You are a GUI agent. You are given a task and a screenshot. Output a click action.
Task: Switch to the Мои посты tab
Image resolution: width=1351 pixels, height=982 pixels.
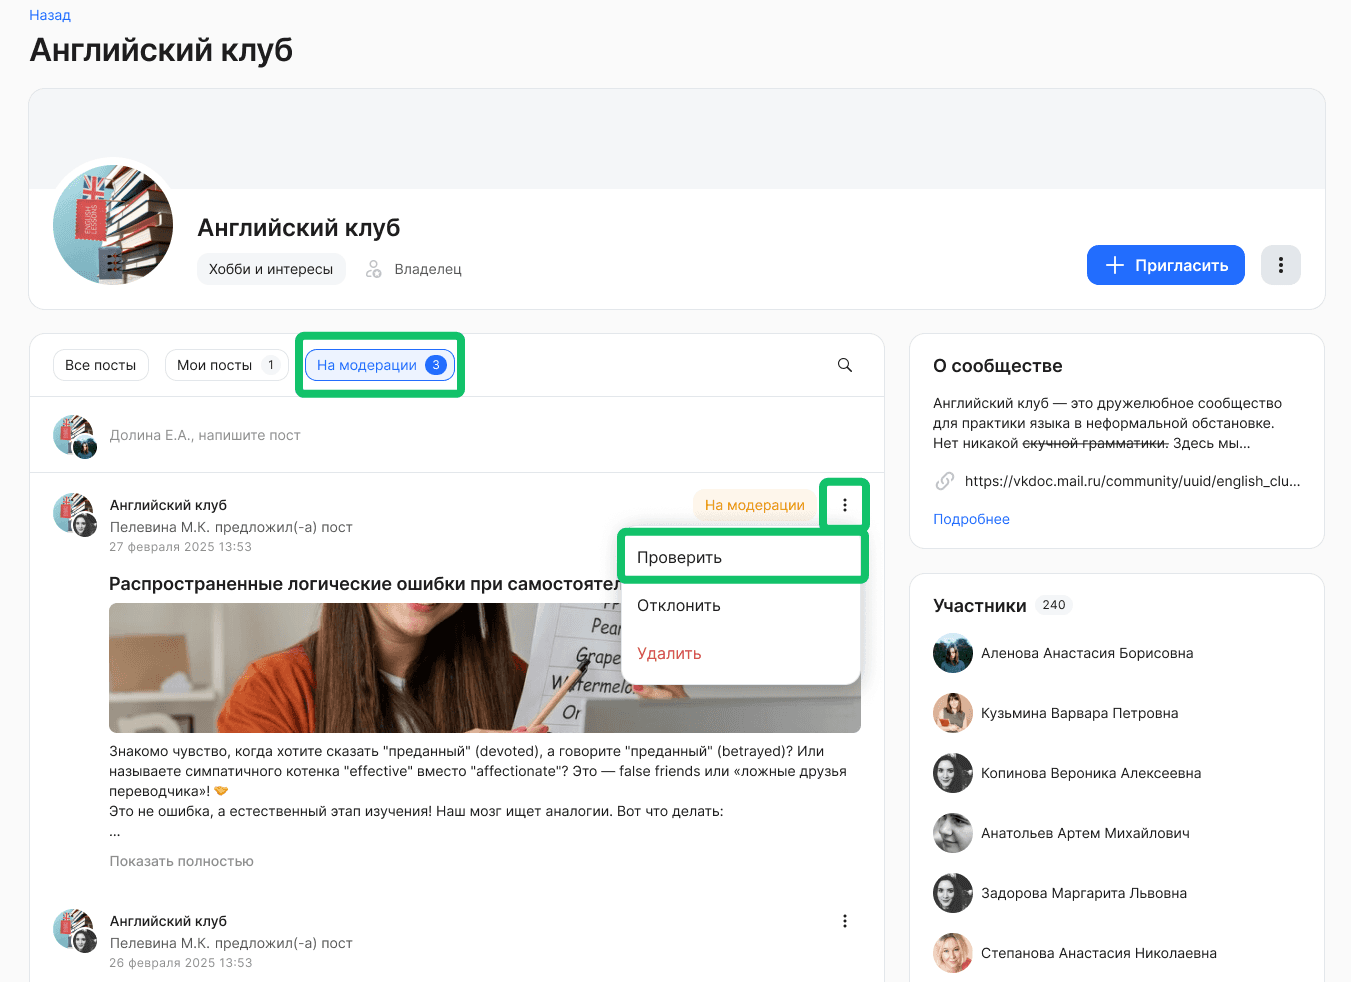(227, 365)
